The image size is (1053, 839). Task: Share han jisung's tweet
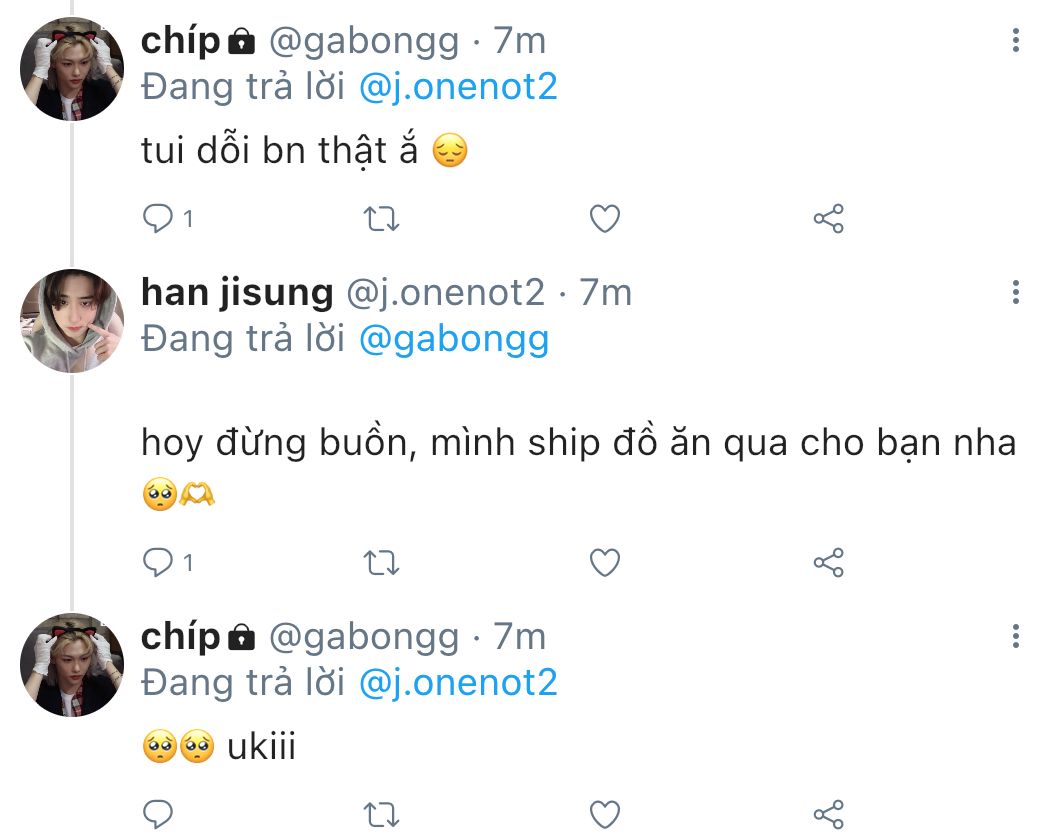pos(829,562)
